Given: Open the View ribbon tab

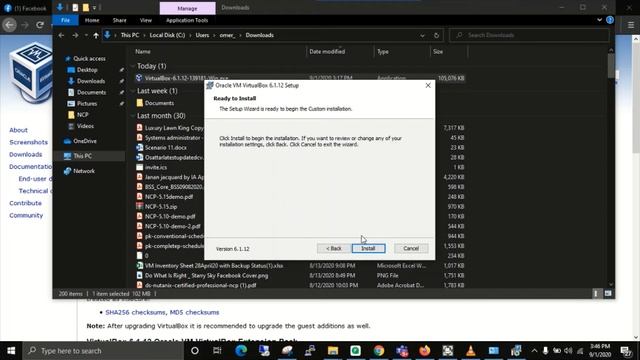Looking at the screenshot, I should click(x=146, y=20).
